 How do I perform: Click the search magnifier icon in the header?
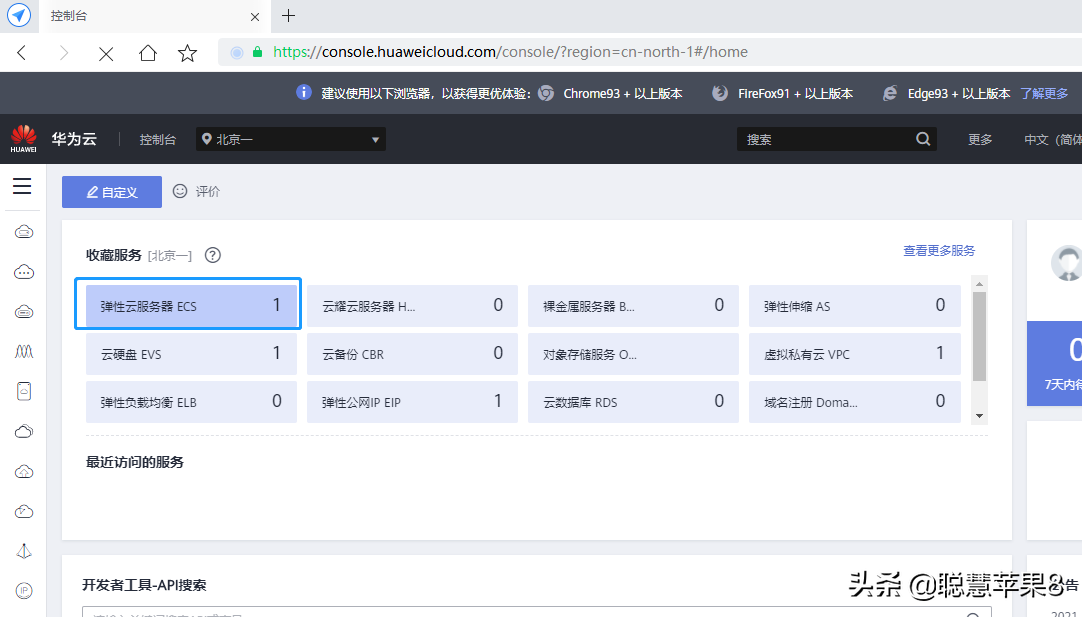[923, 139]
